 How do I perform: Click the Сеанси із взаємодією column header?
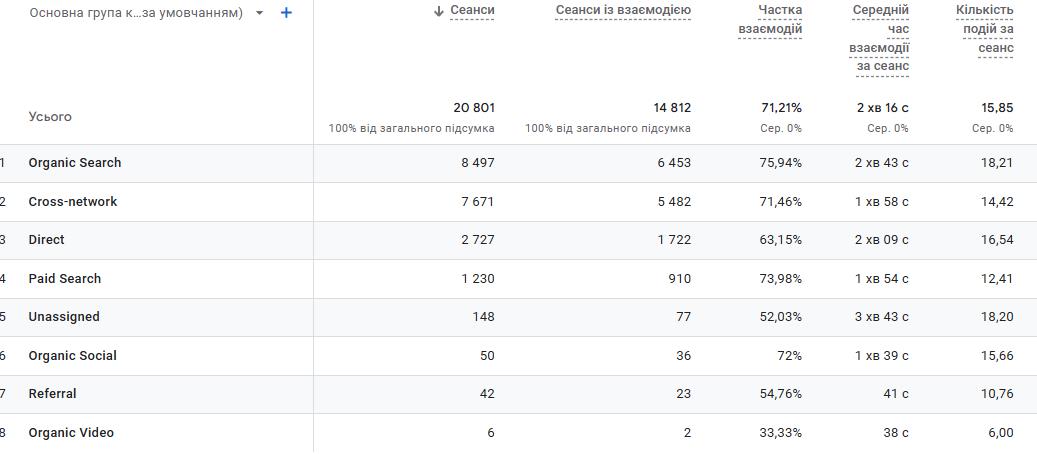(x=622, y=10)
